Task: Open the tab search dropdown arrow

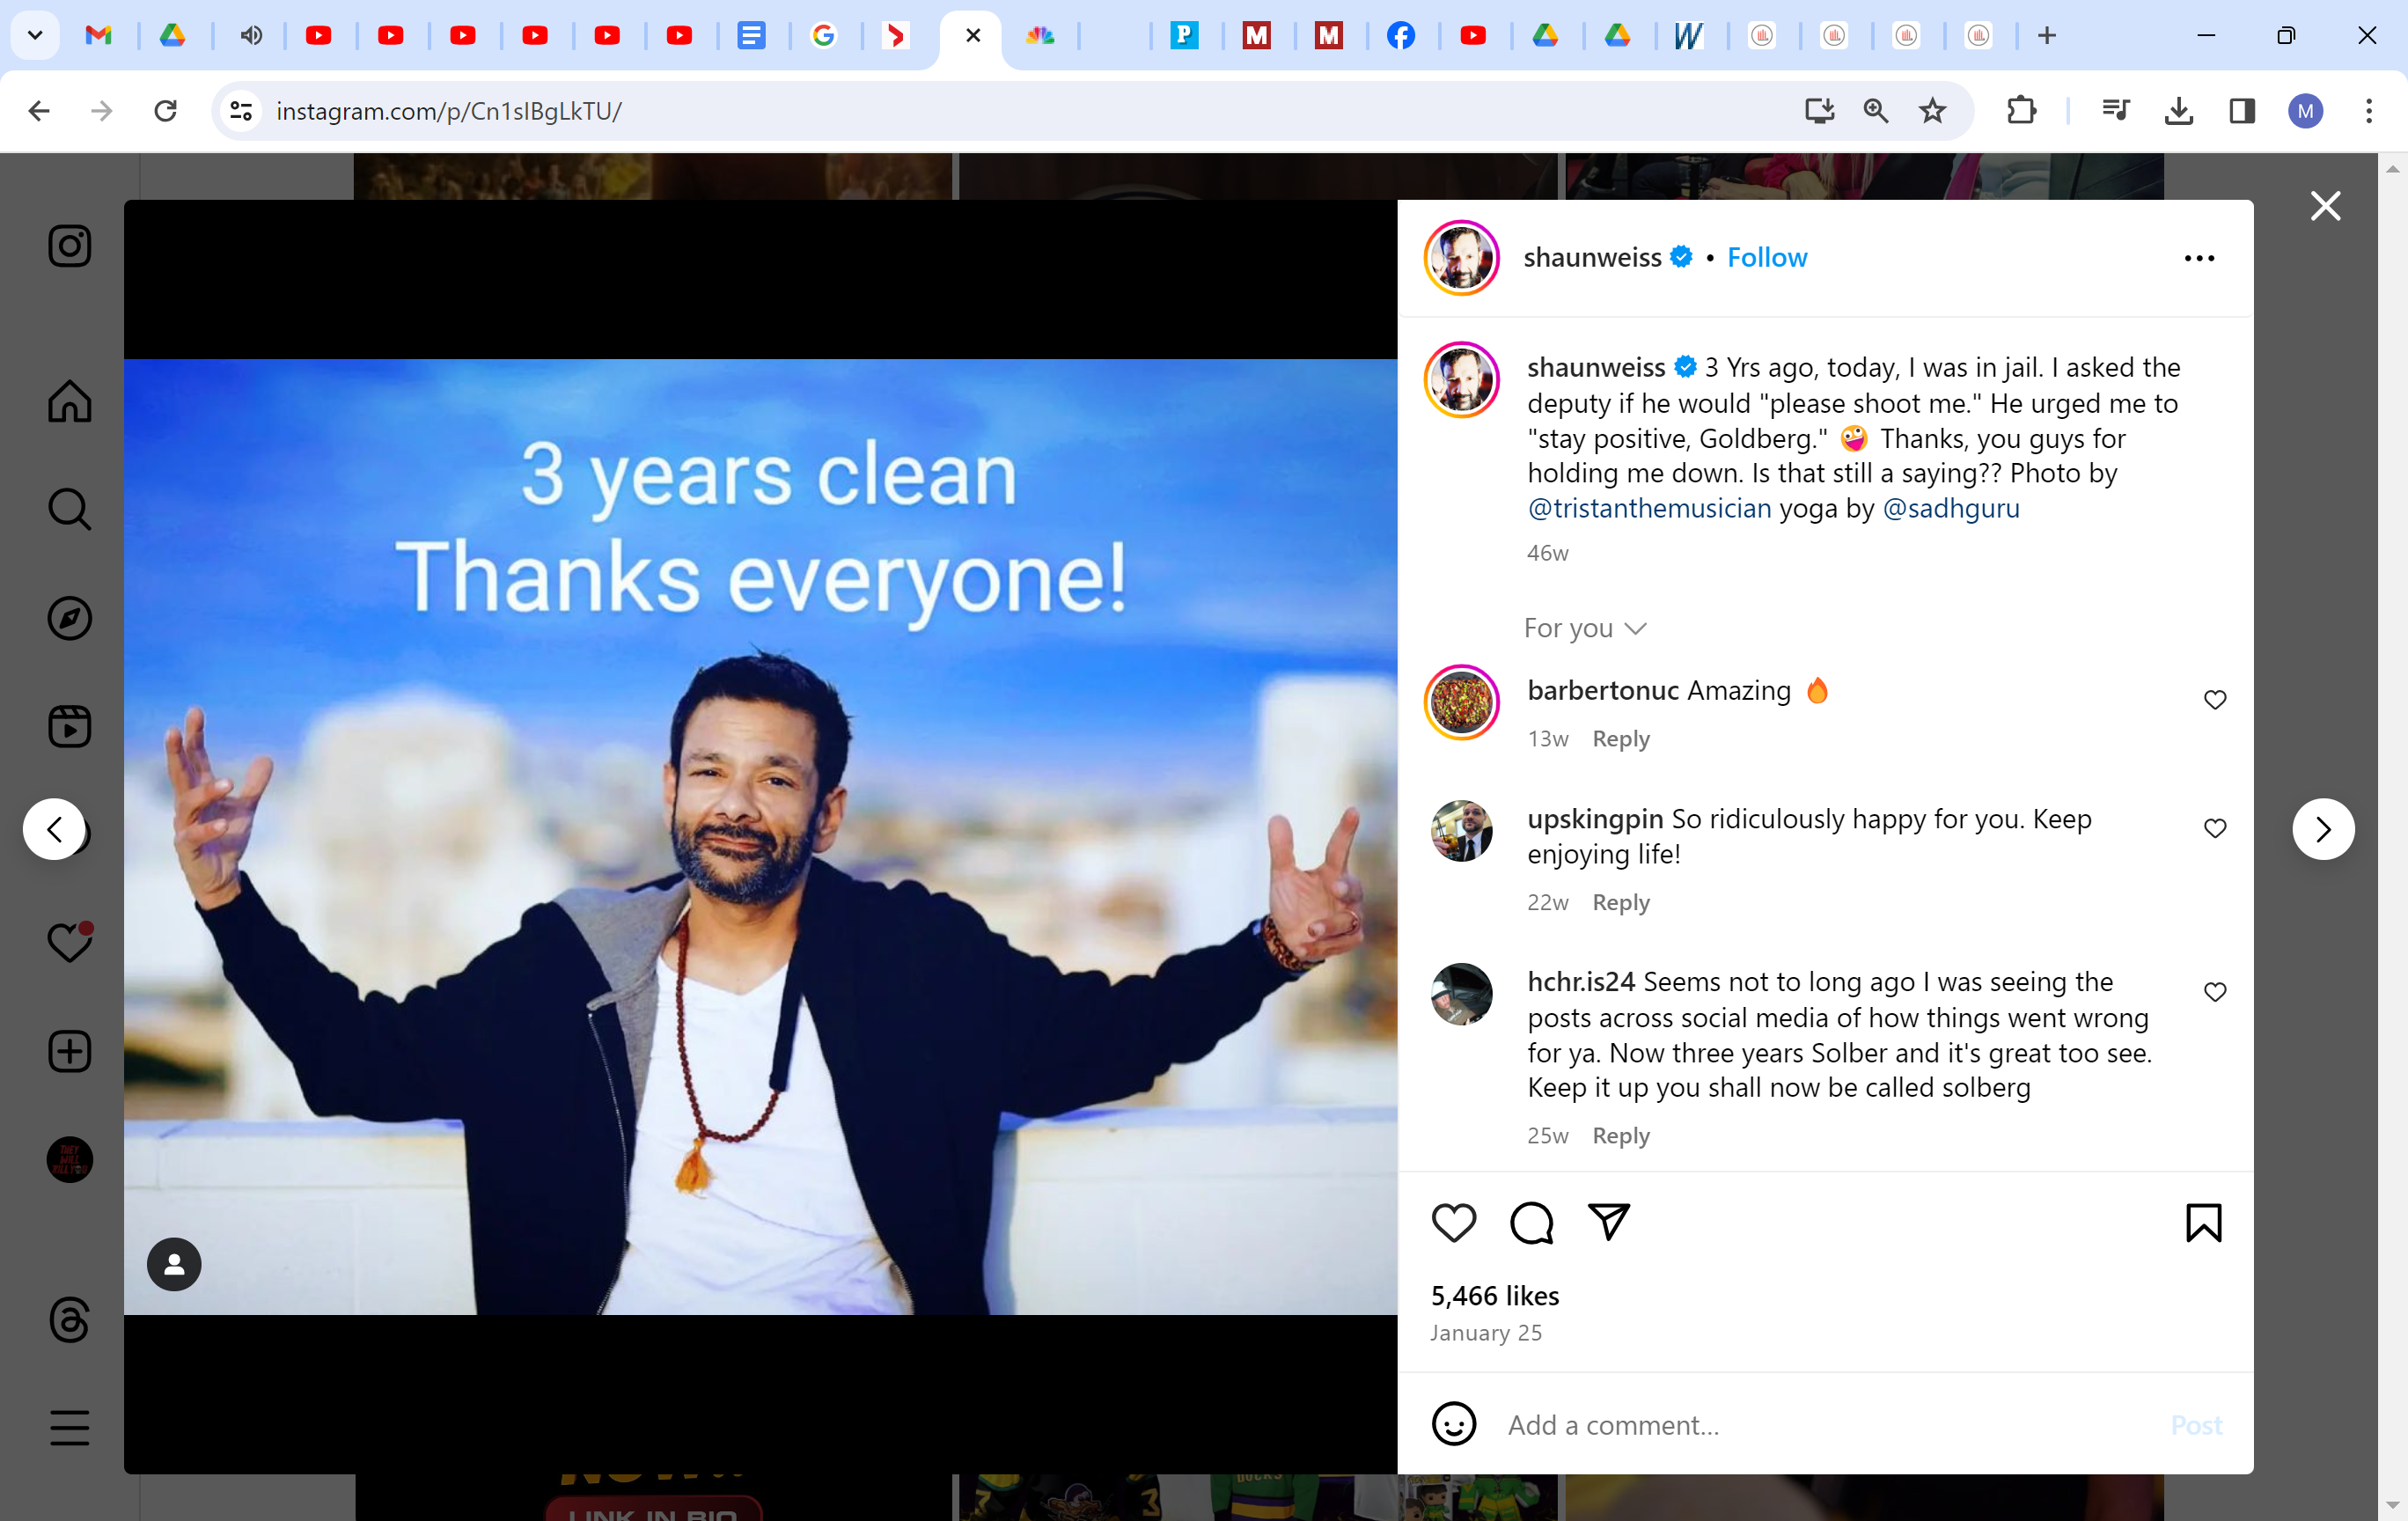Action: pos(35,36)
